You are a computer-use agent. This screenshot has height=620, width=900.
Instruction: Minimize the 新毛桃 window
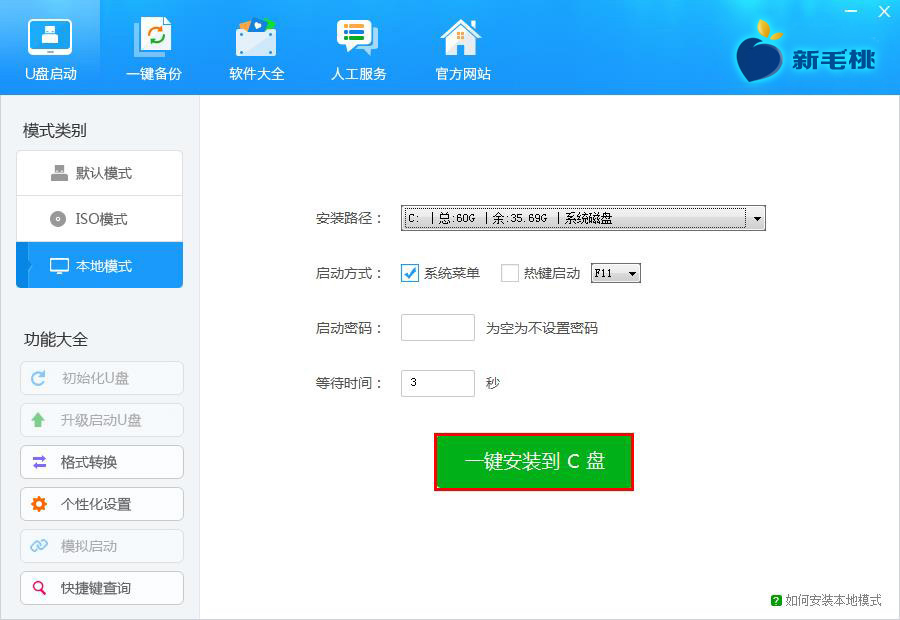851,11
